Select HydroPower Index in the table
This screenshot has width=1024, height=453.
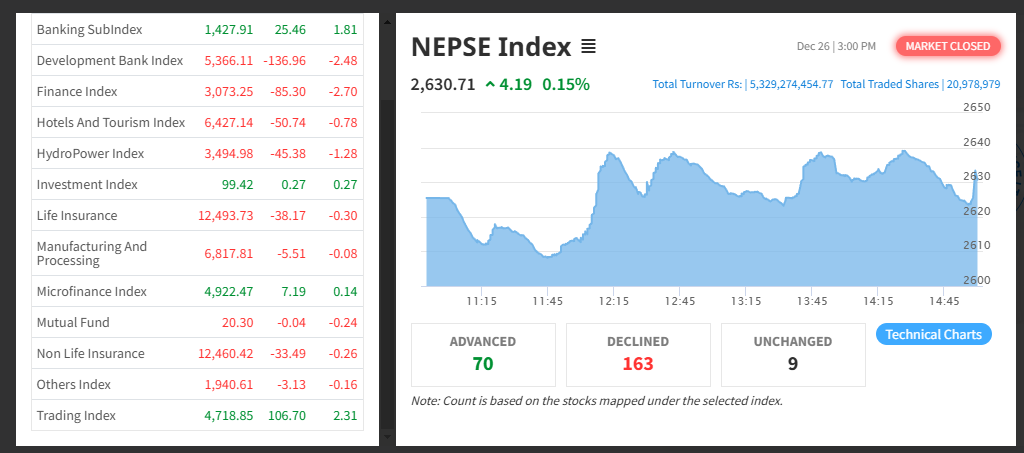pos(197,153)
